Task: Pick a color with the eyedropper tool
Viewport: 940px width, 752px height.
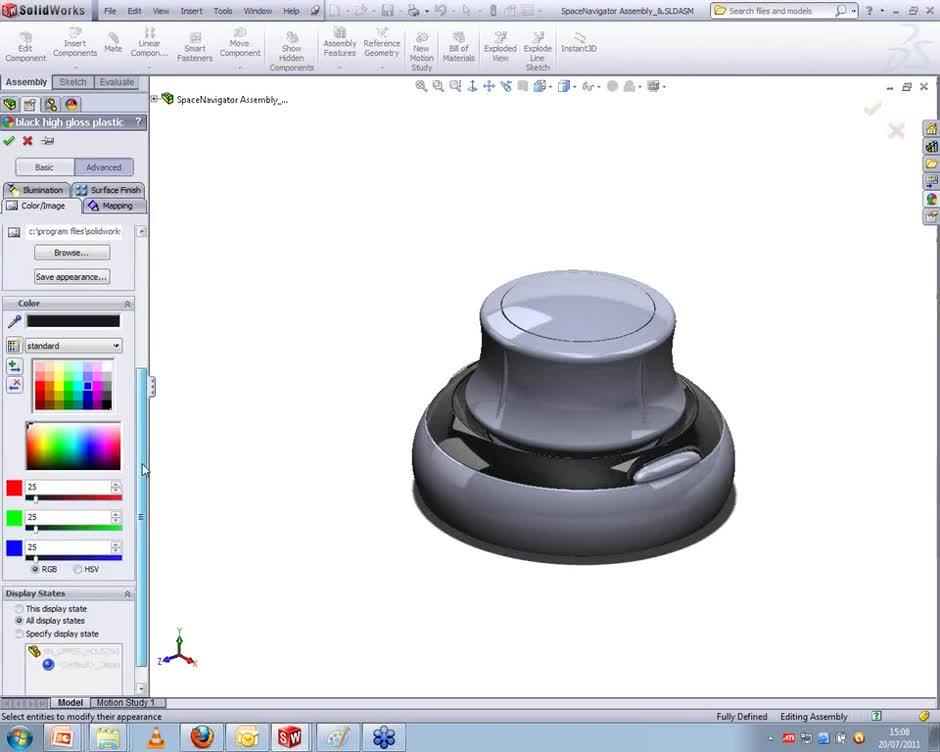Action: 14,322
